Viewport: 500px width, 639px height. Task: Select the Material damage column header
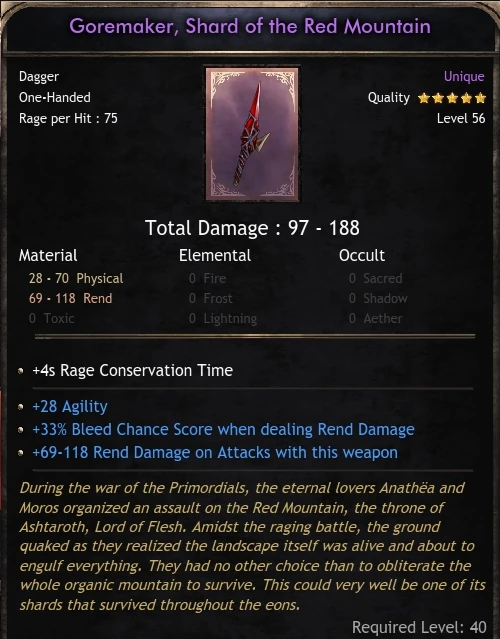pos(48,256)
